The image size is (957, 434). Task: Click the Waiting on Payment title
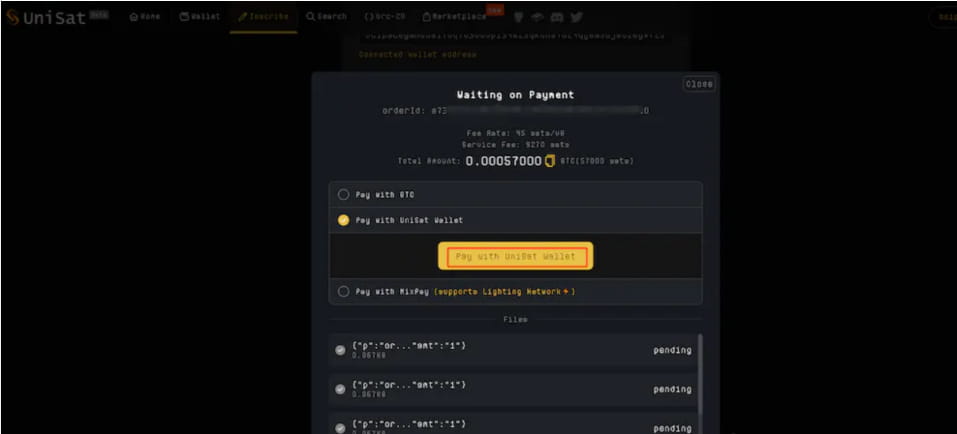(516, 95)
